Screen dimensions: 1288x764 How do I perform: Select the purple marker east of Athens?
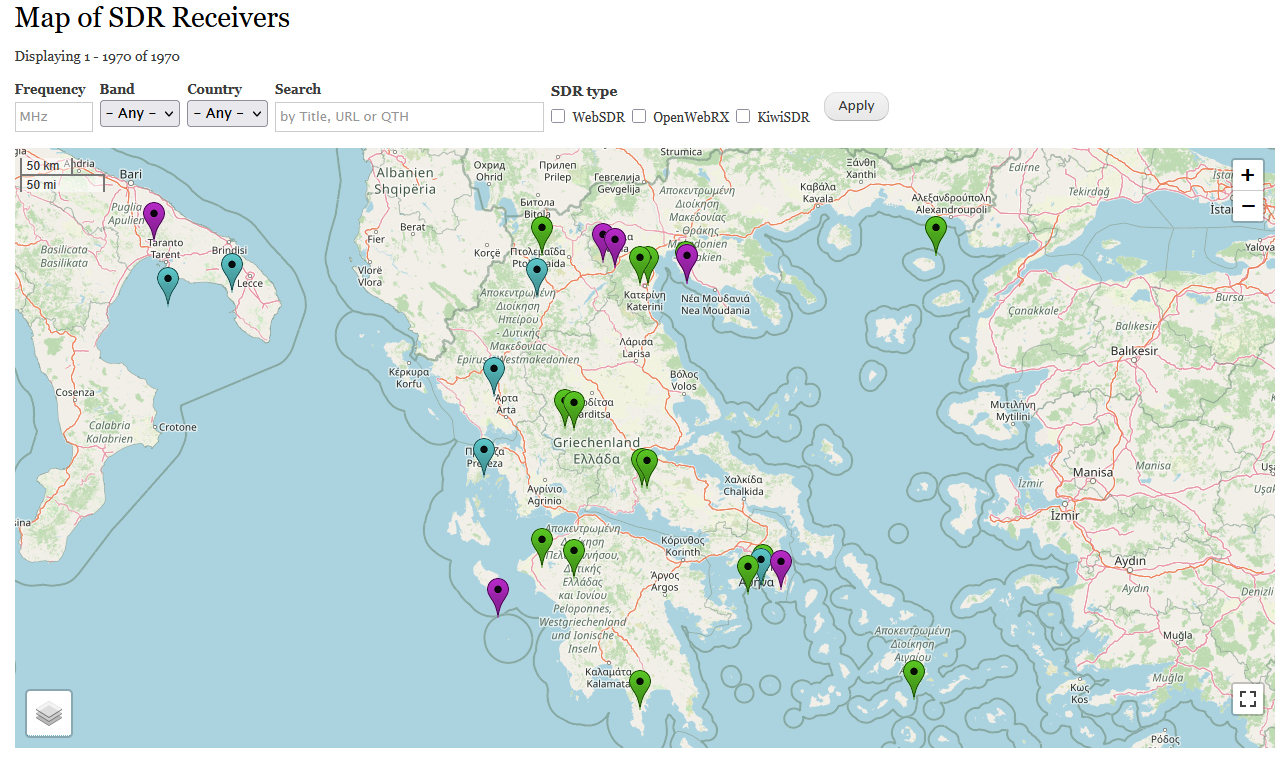click(x=781, y=568)
